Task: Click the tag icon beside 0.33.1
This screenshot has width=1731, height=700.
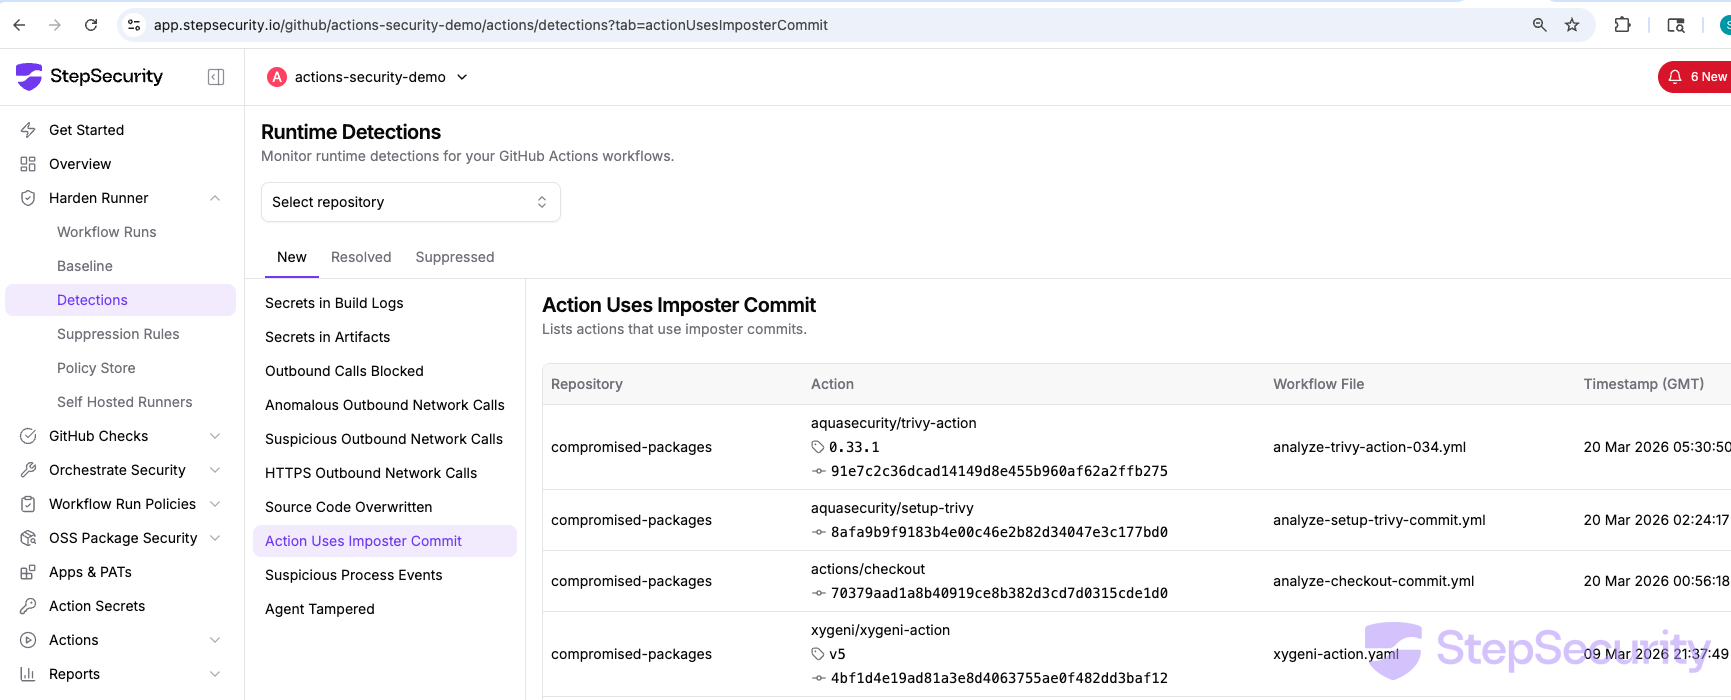Action: [818, 447]
